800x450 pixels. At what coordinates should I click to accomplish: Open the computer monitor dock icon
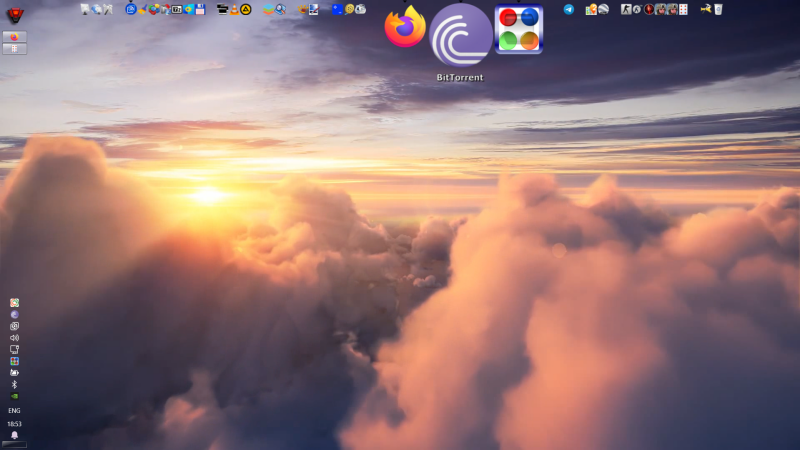(x=85, y=9)
